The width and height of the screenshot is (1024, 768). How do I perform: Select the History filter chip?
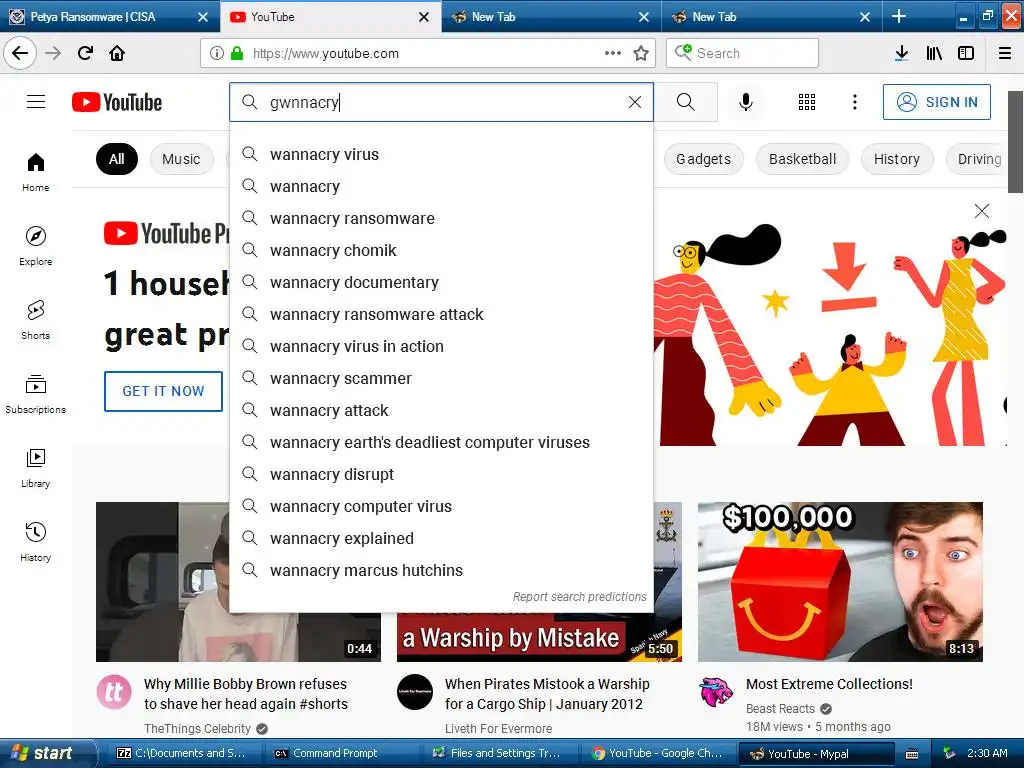[x=897, y=159]
